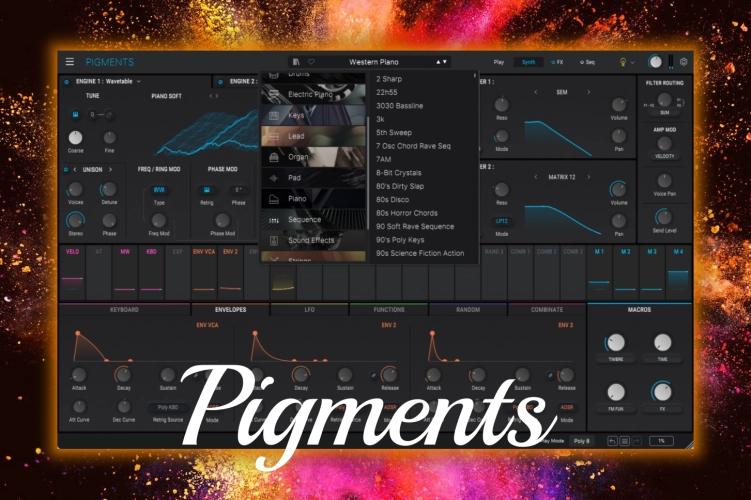Screen dimensions: 751x500
Task: Click the master volume knob
Action: point(655,62)
